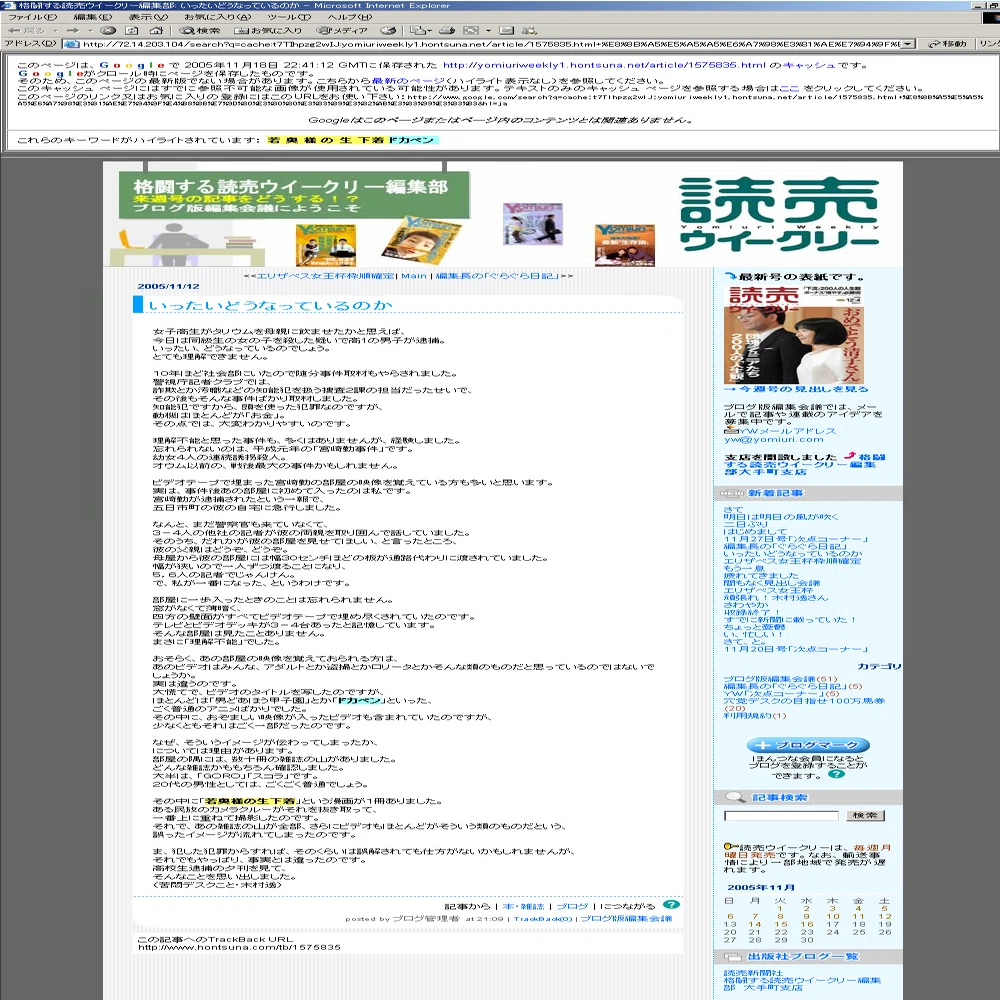Image resolution: width=1000 pixels, height=1000 pixels.
Task: Open the 最新のページ link
Action: click(407, 81)
